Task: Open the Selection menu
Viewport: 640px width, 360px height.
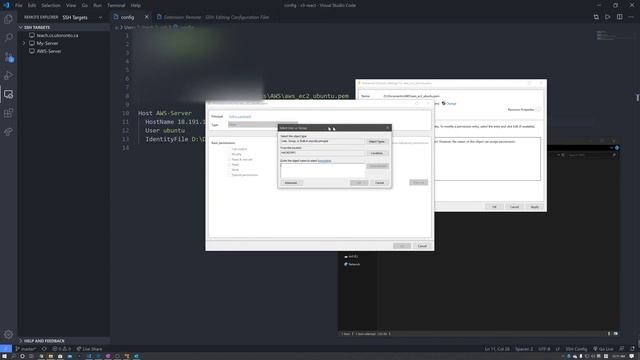Action: coord(51,5)
